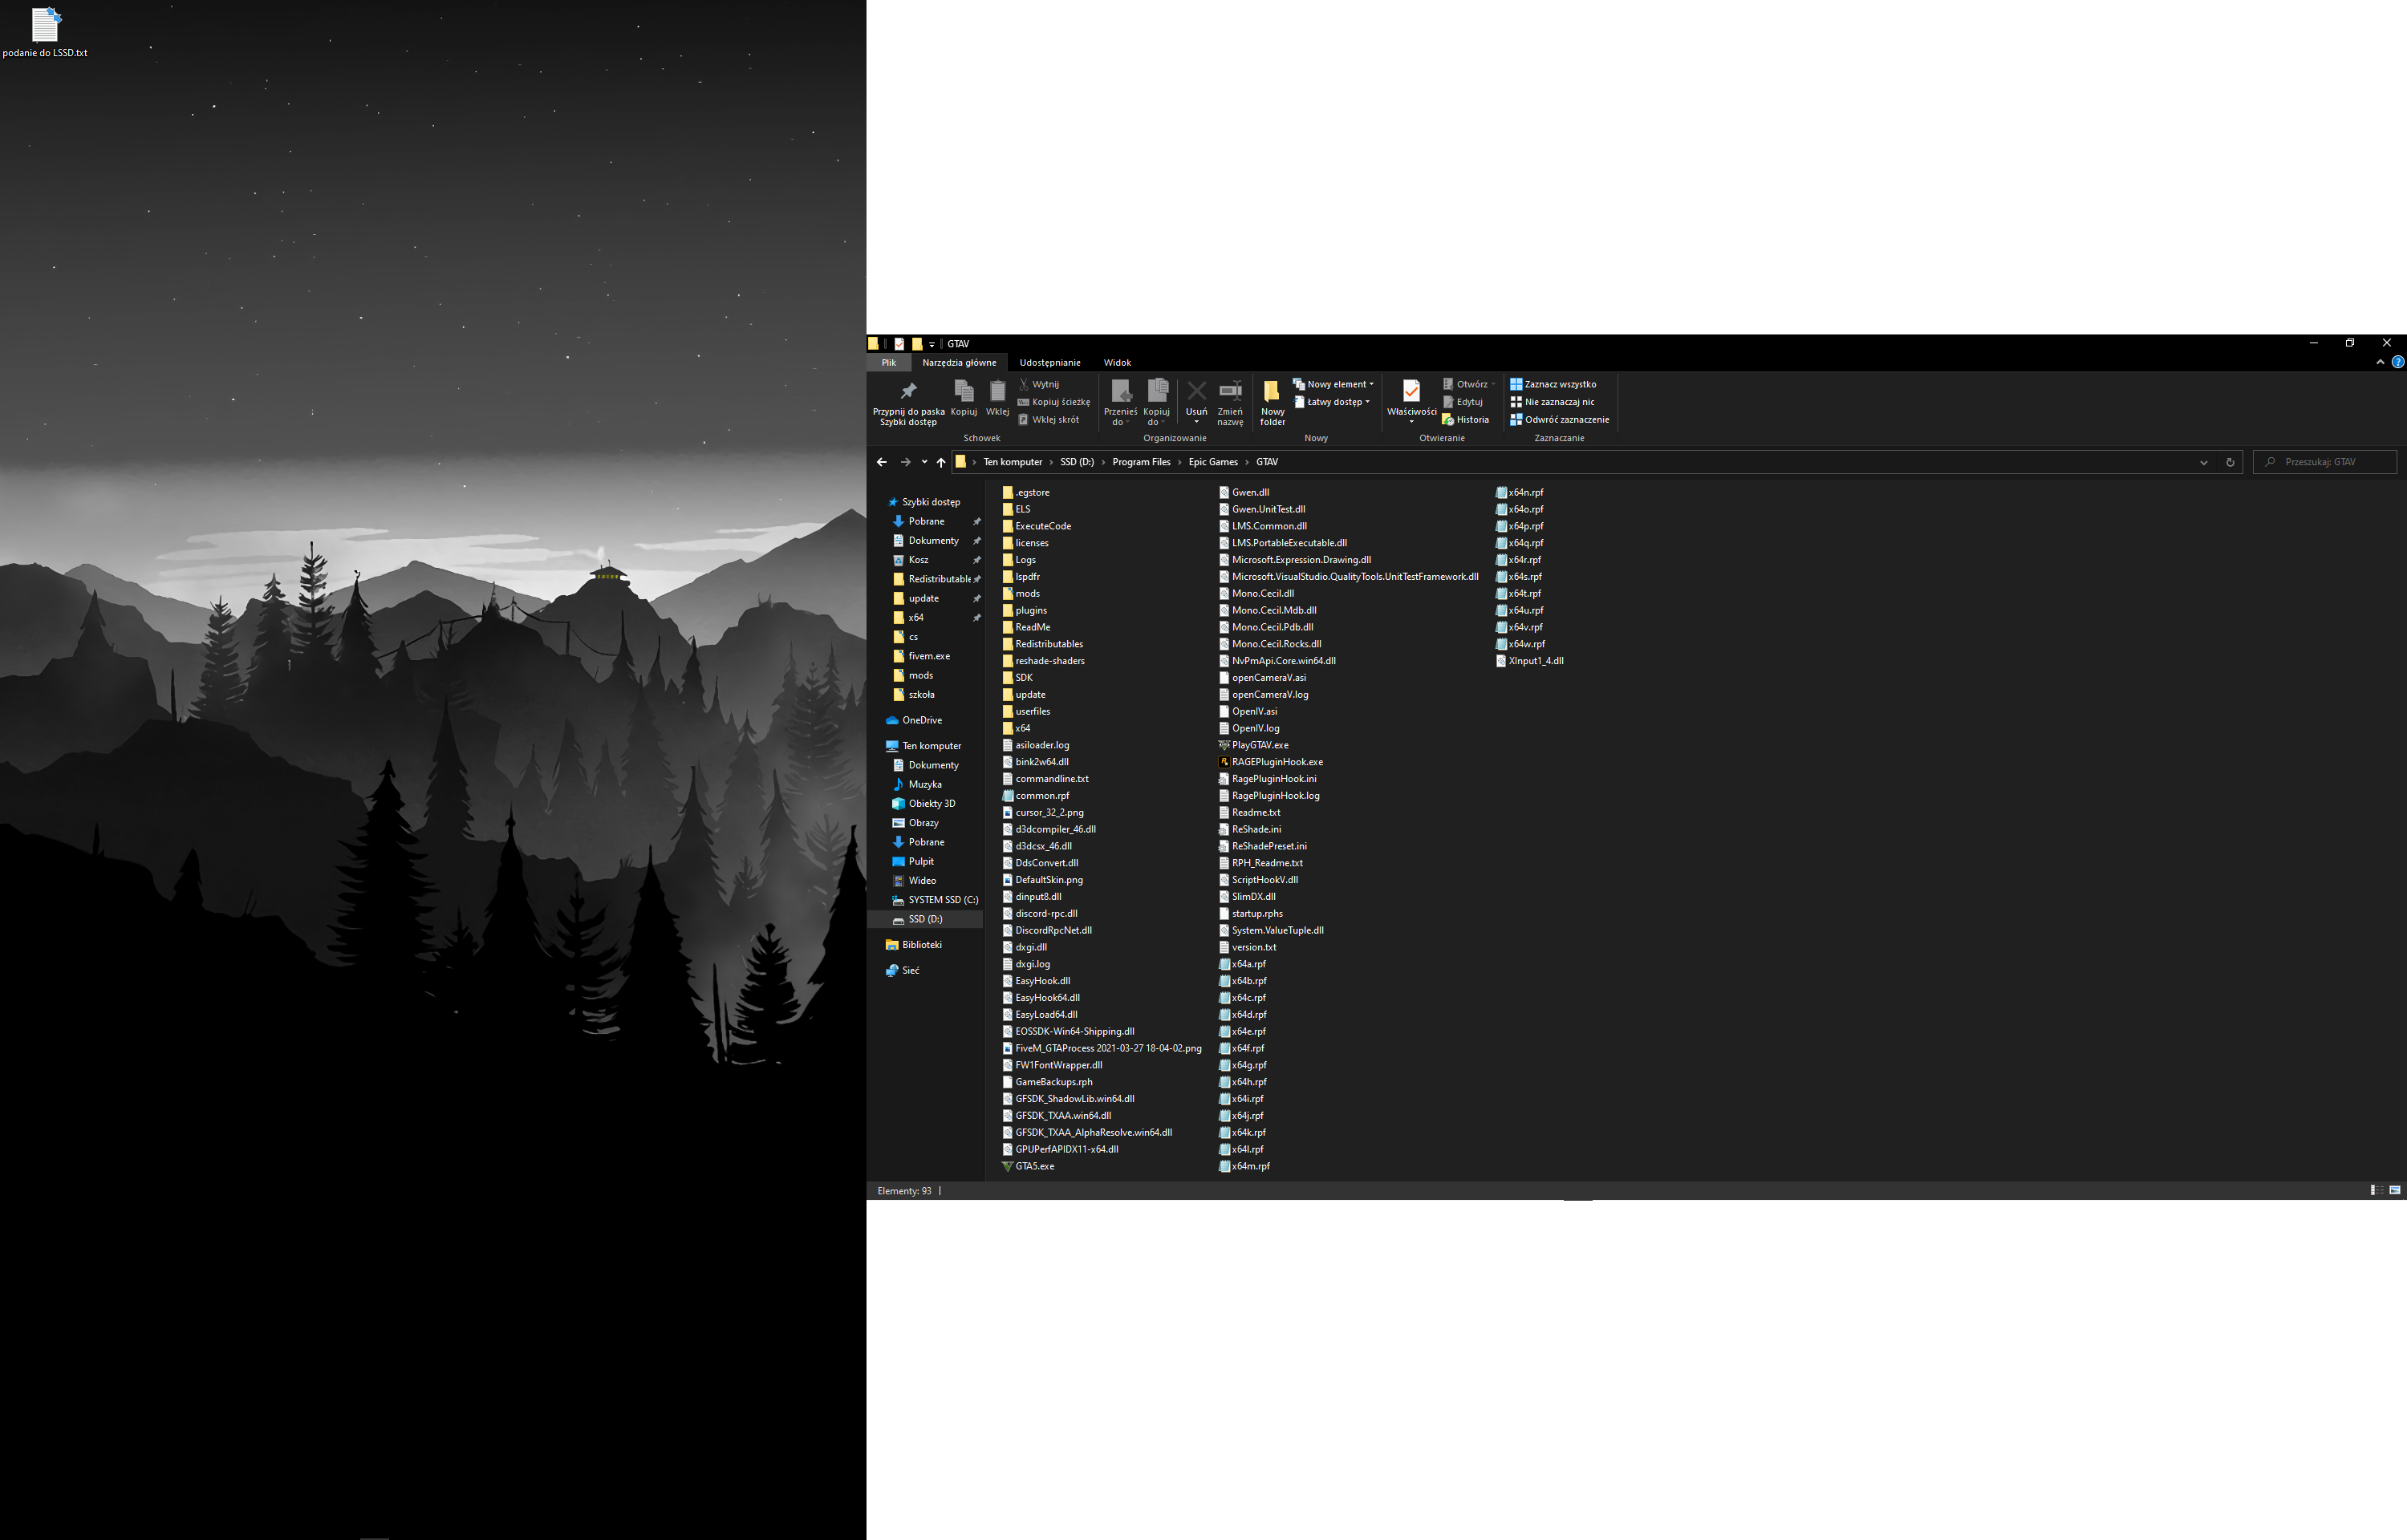Viewport: 2407px width, 1540px height.
Task: Select SYSTEM SSD (C:) in navigation pane
Action: click(942, 900)
